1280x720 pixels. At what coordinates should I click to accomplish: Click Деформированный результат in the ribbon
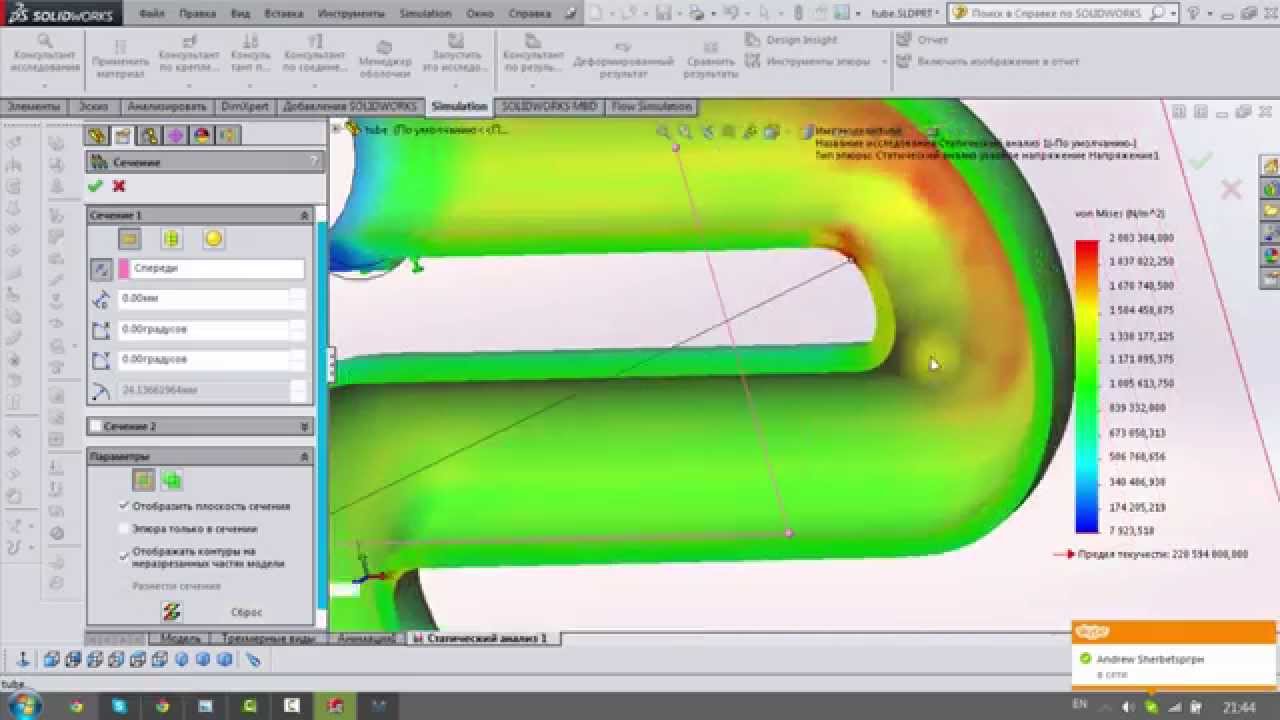click(x=623, y=59)
